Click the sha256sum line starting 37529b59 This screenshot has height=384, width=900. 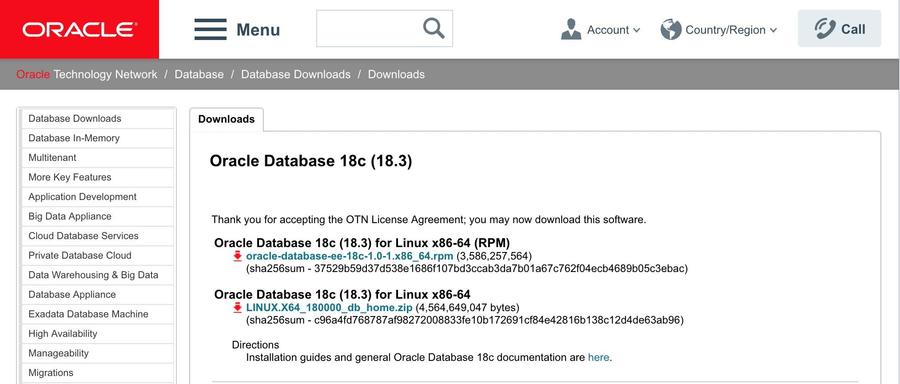(x=467, y=269)
